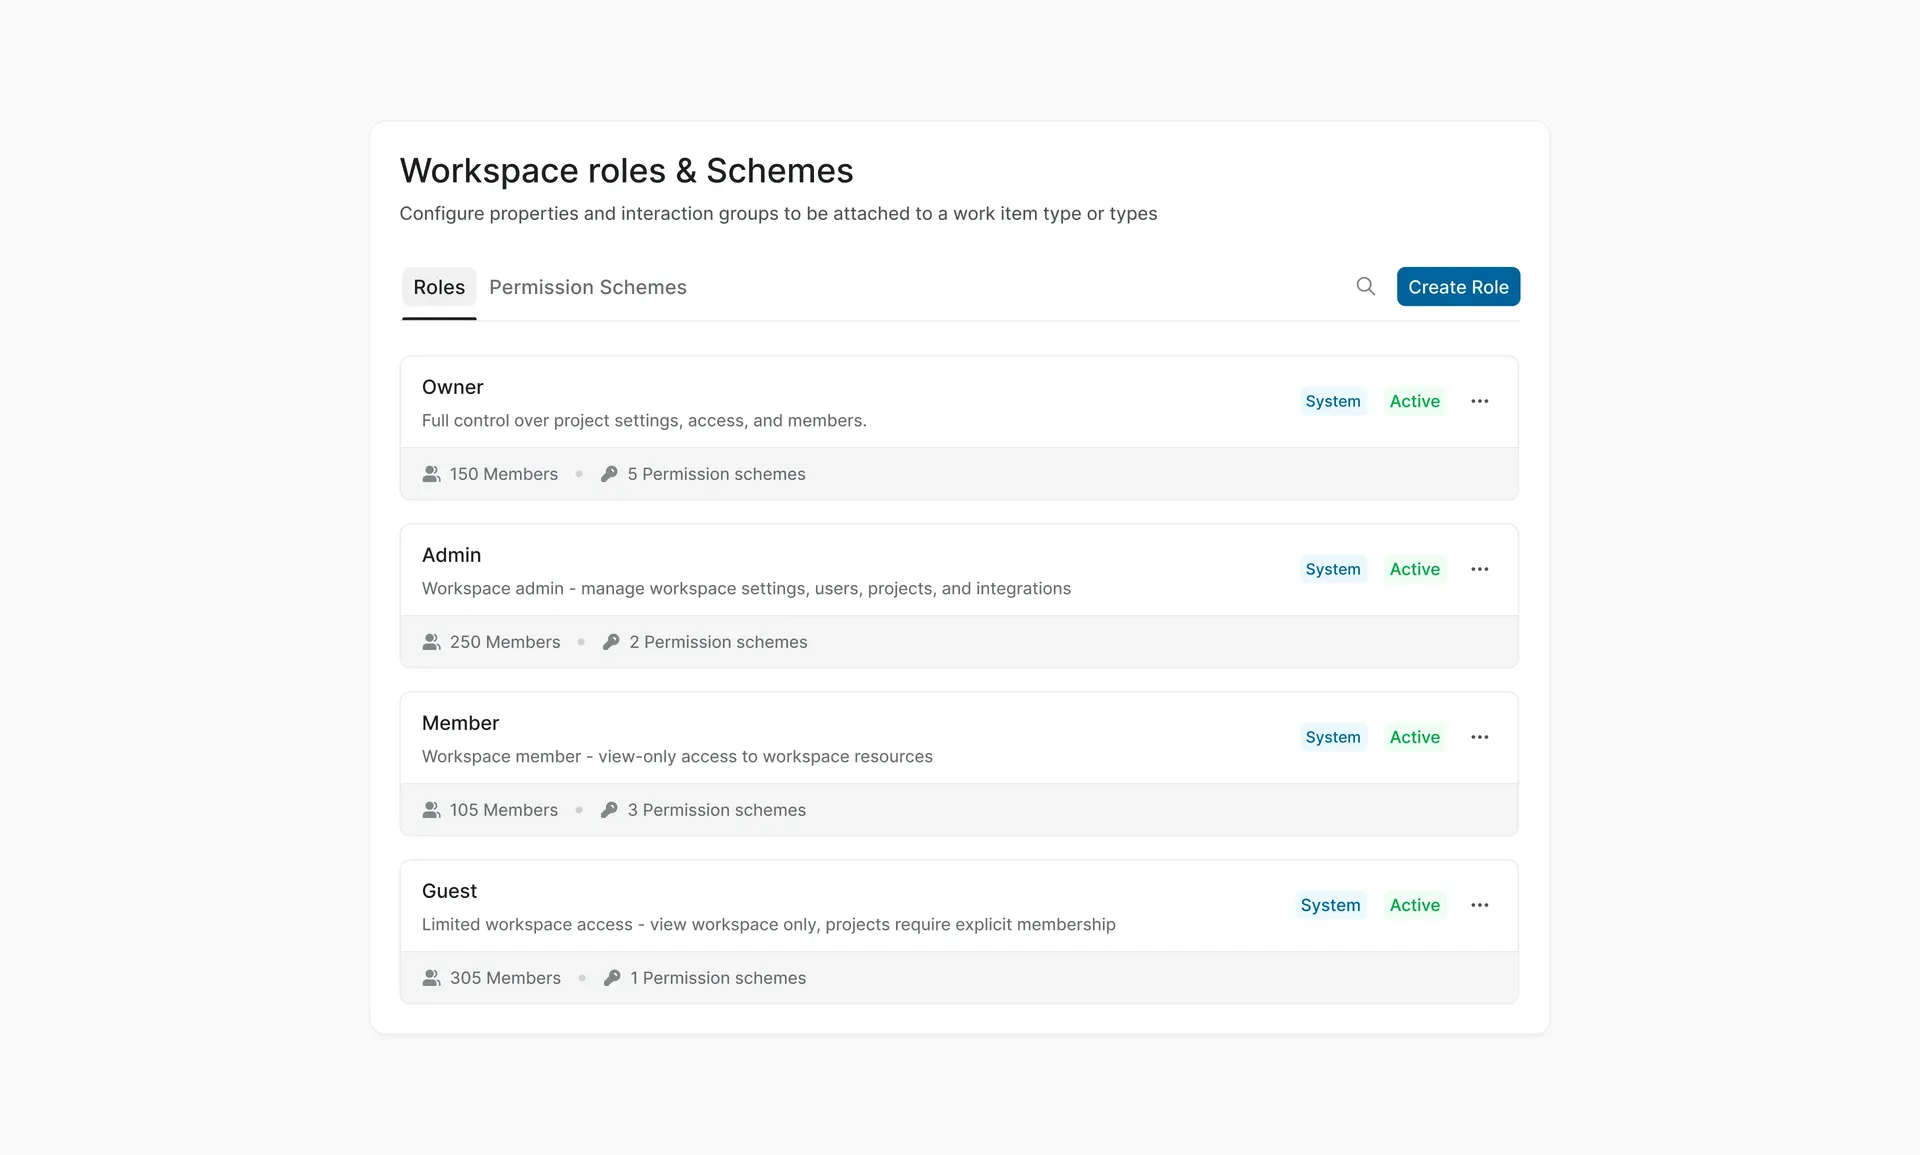Viewport: 1920px width, 1155px height.
Task: Click the members icon next to 150 Members
Action: tap(431, 474)
